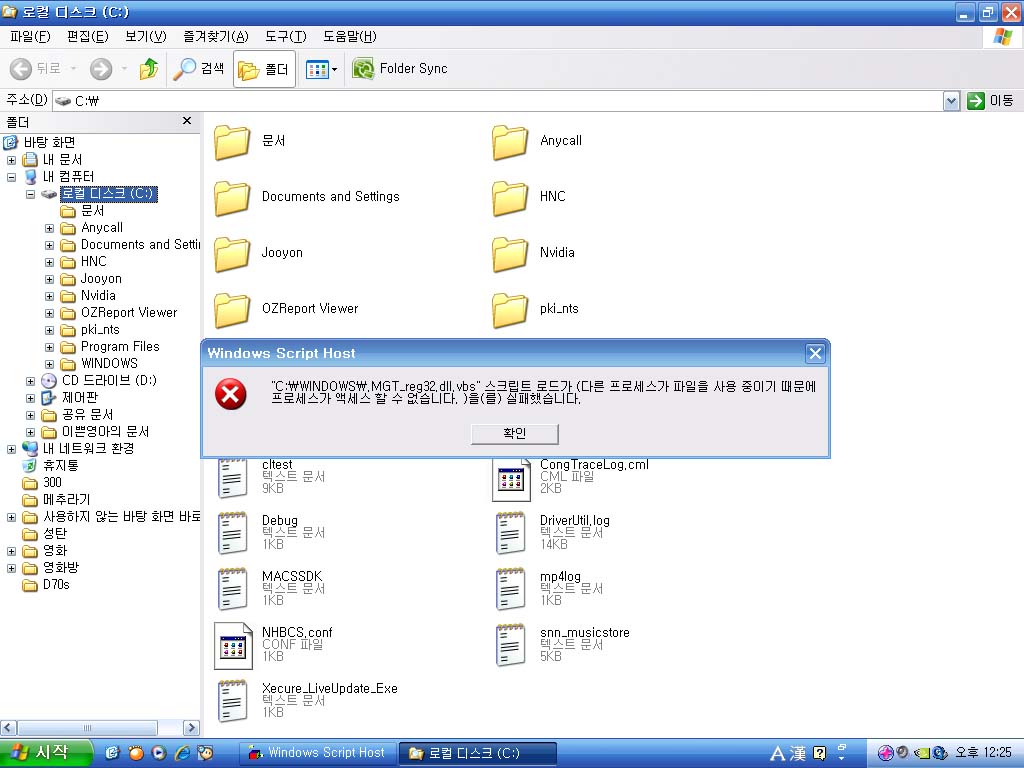Image resolution: width=1024 pixels, height=768 pixels.
Task: Open the 도움말(H) menu
Action: point(349,37)
